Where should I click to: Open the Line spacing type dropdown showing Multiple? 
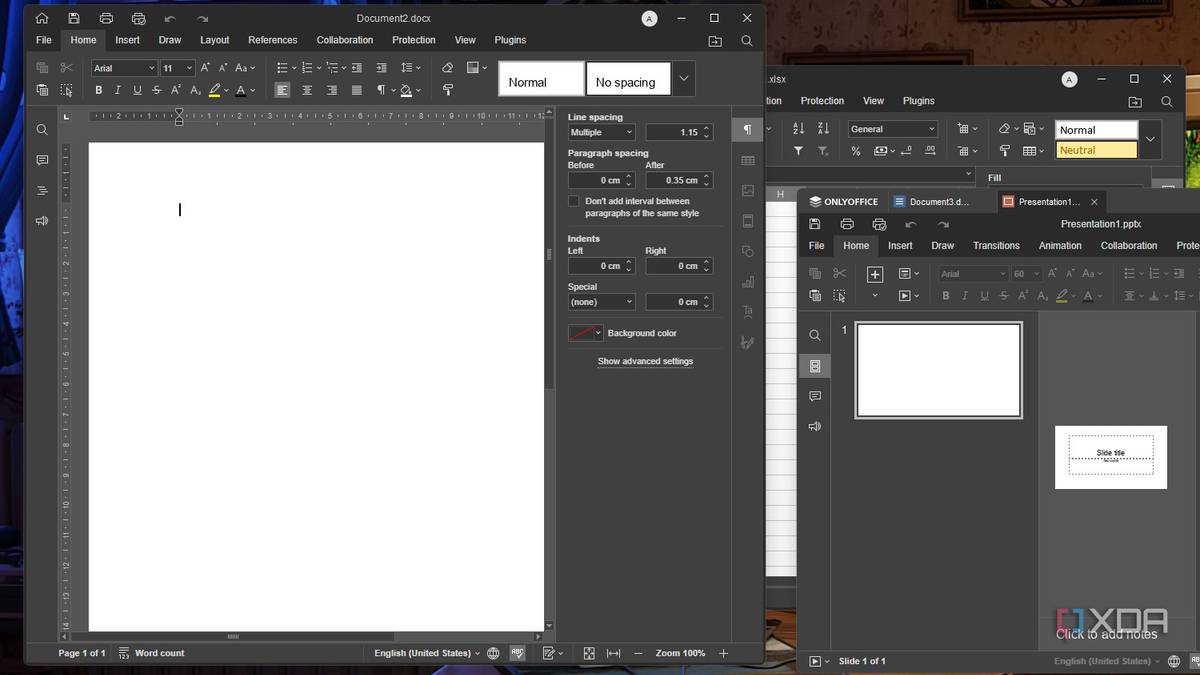[x=602, y=132]
